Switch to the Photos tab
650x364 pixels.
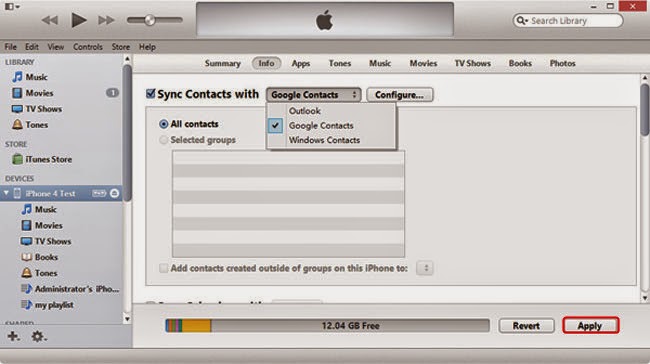point(563,63)
